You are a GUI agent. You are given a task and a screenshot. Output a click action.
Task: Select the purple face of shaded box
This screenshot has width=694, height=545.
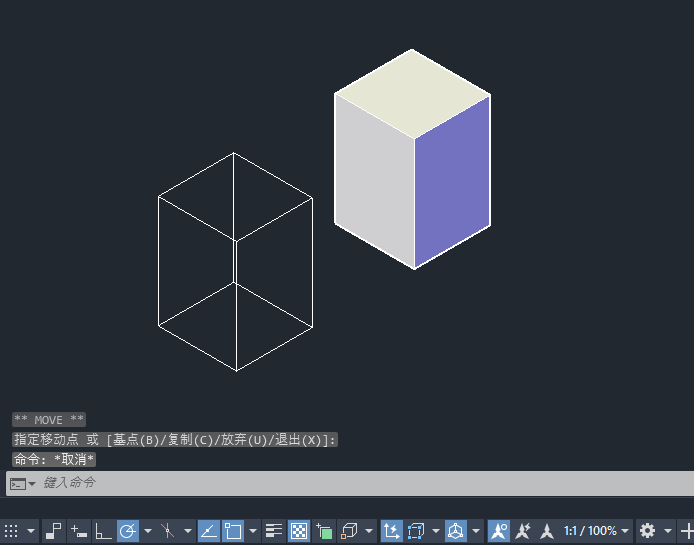click(x=452, y=180)
